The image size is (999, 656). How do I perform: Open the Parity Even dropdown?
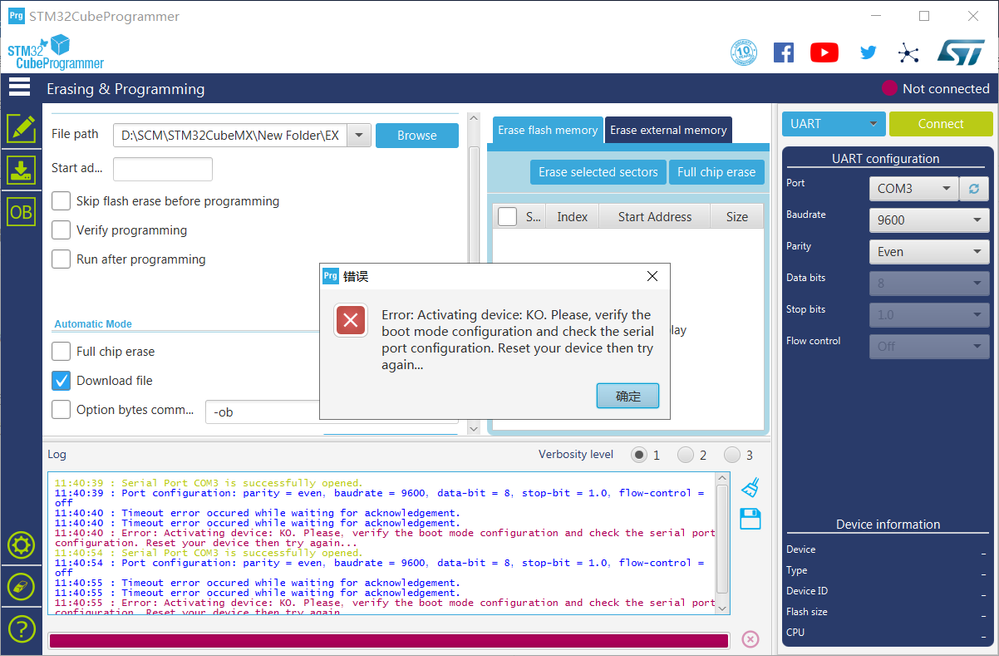tap(929, 252)
